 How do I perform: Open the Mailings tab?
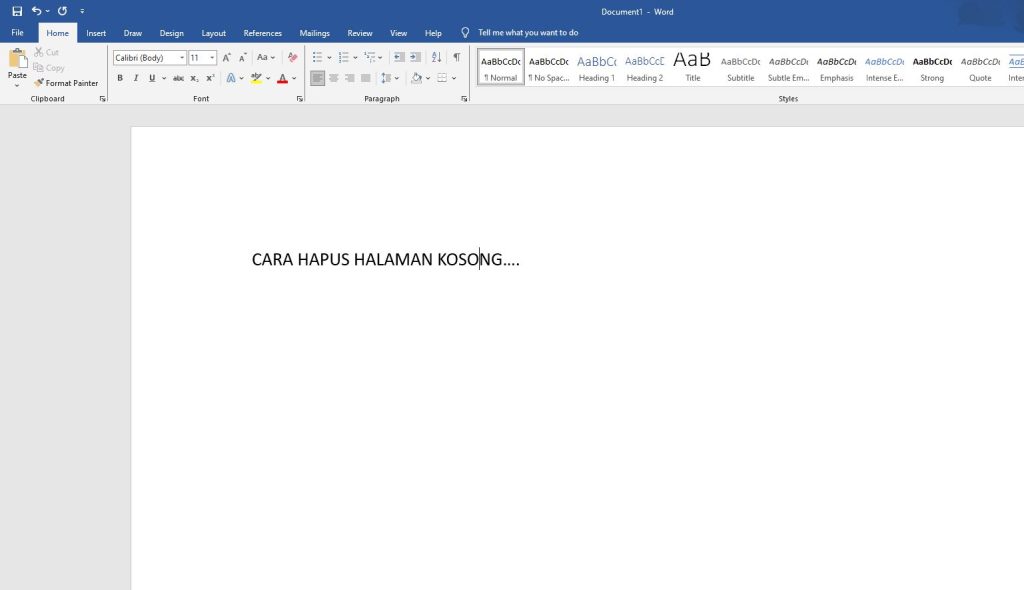[314, 33]
